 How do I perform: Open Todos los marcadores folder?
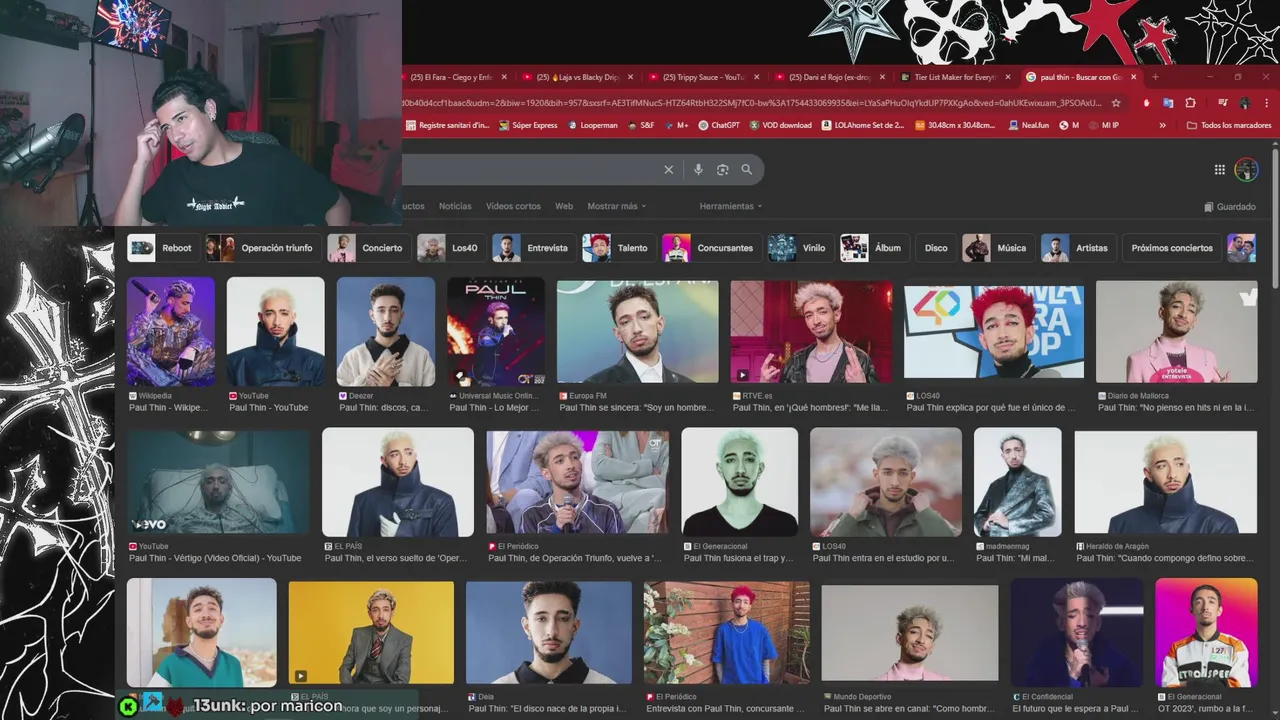pyautogui.click(x=1227, y=125)
